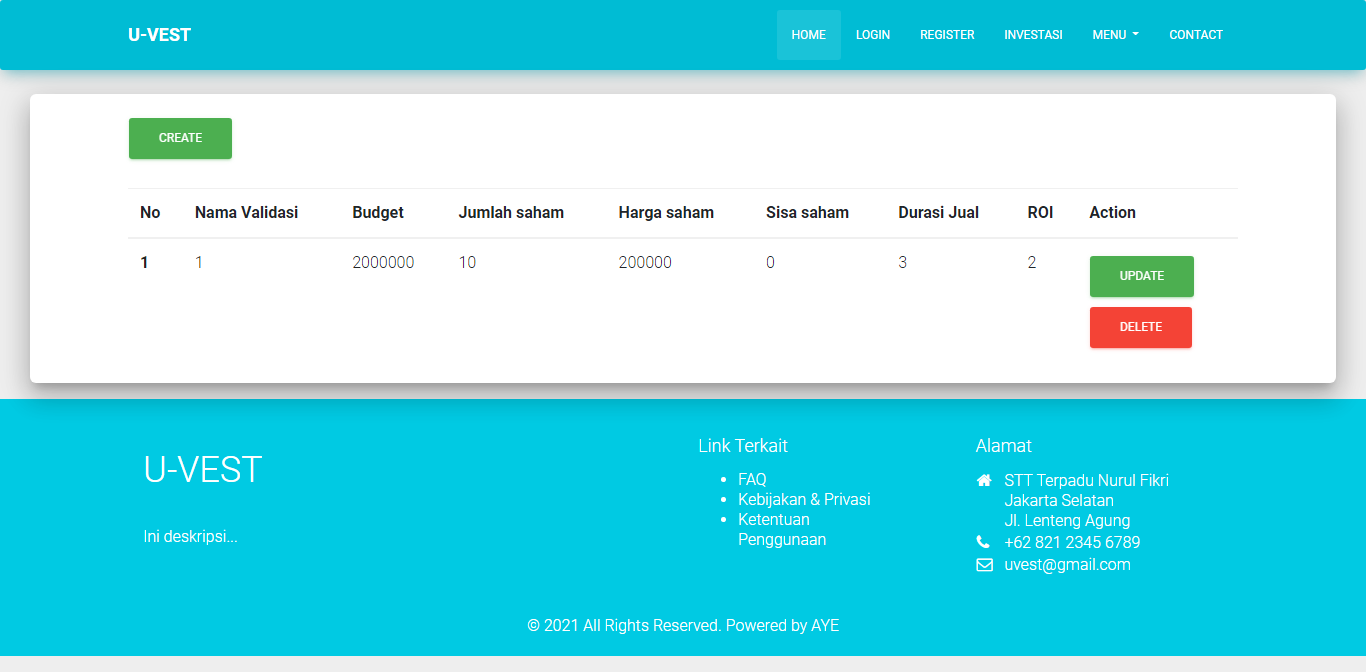Click UPDATE for row 1

(1141, 276)
